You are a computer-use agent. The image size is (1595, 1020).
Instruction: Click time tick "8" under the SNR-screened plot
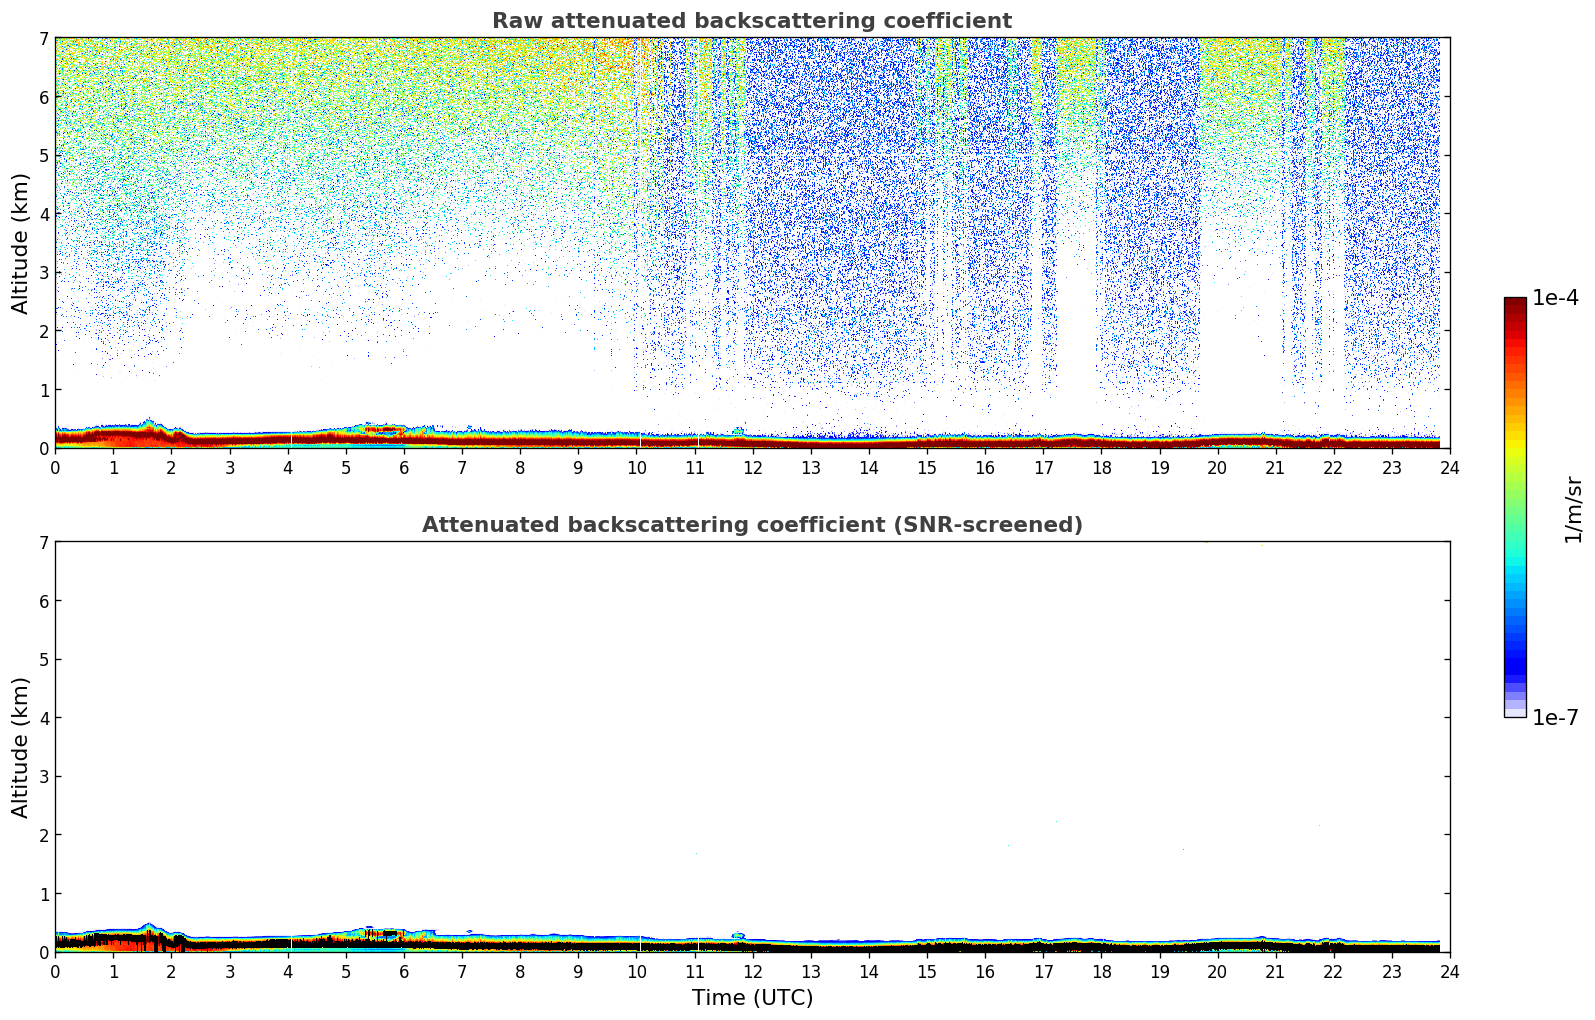[x=520, y=972]
